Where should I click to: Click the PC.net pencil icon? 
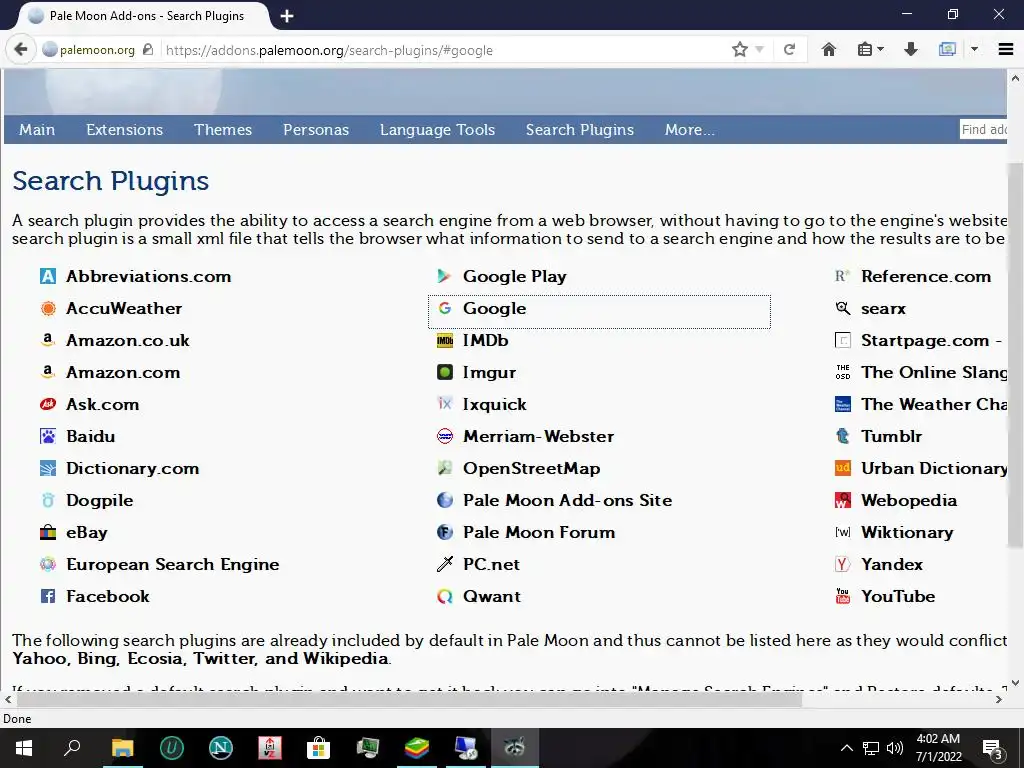point(445,564)
